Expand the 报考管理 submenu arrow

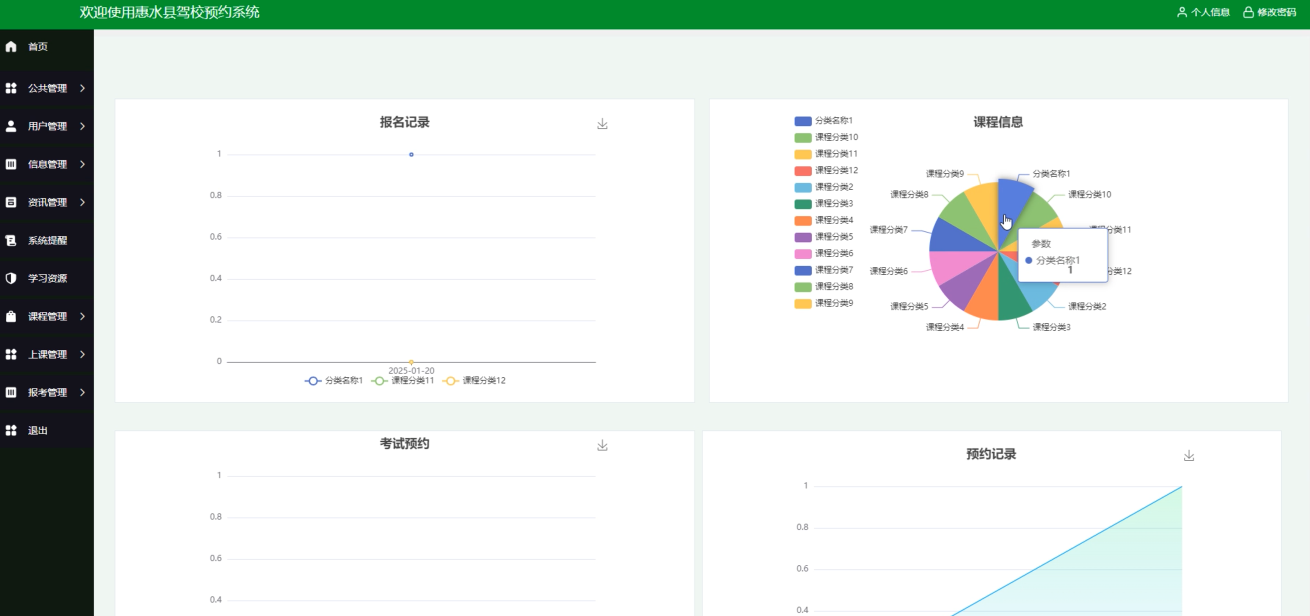coord(82,392)
